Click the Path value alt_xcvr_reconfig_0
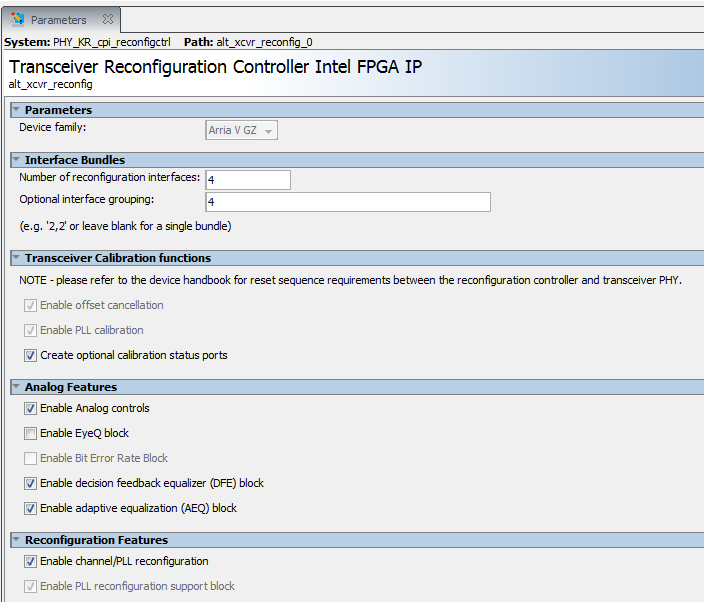 coord(264,42)
